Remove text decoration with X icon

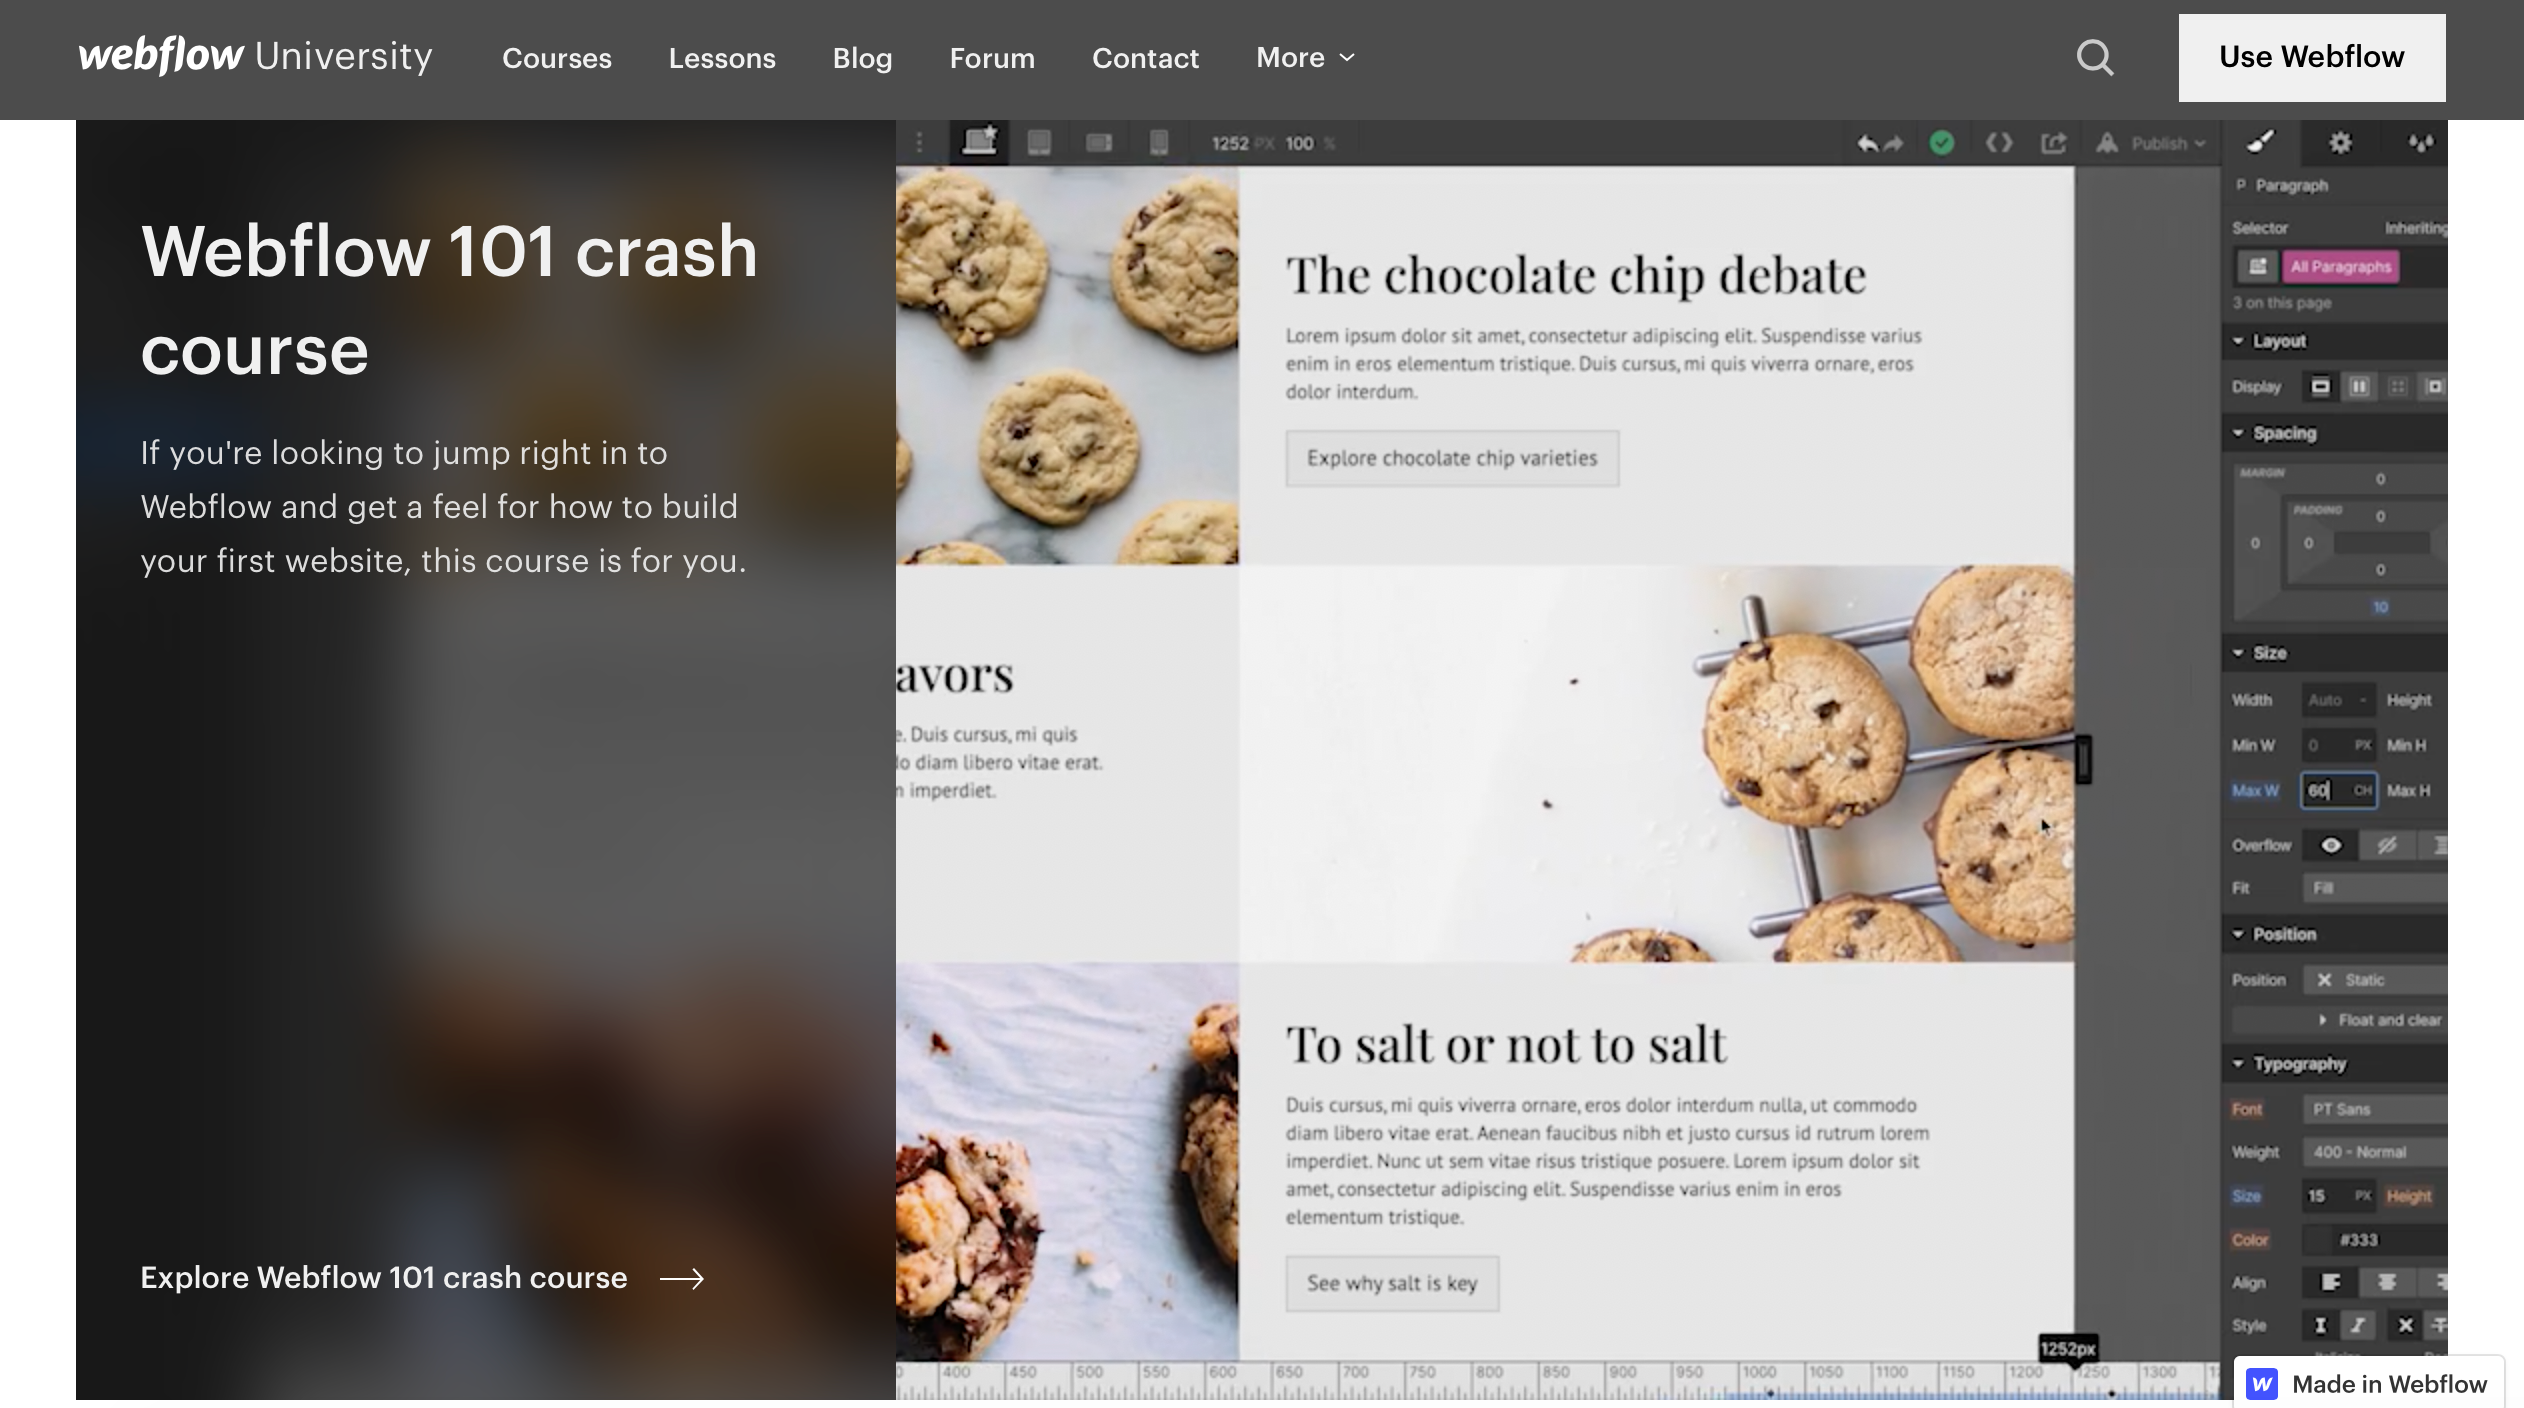click(x=2406, y=1325)
